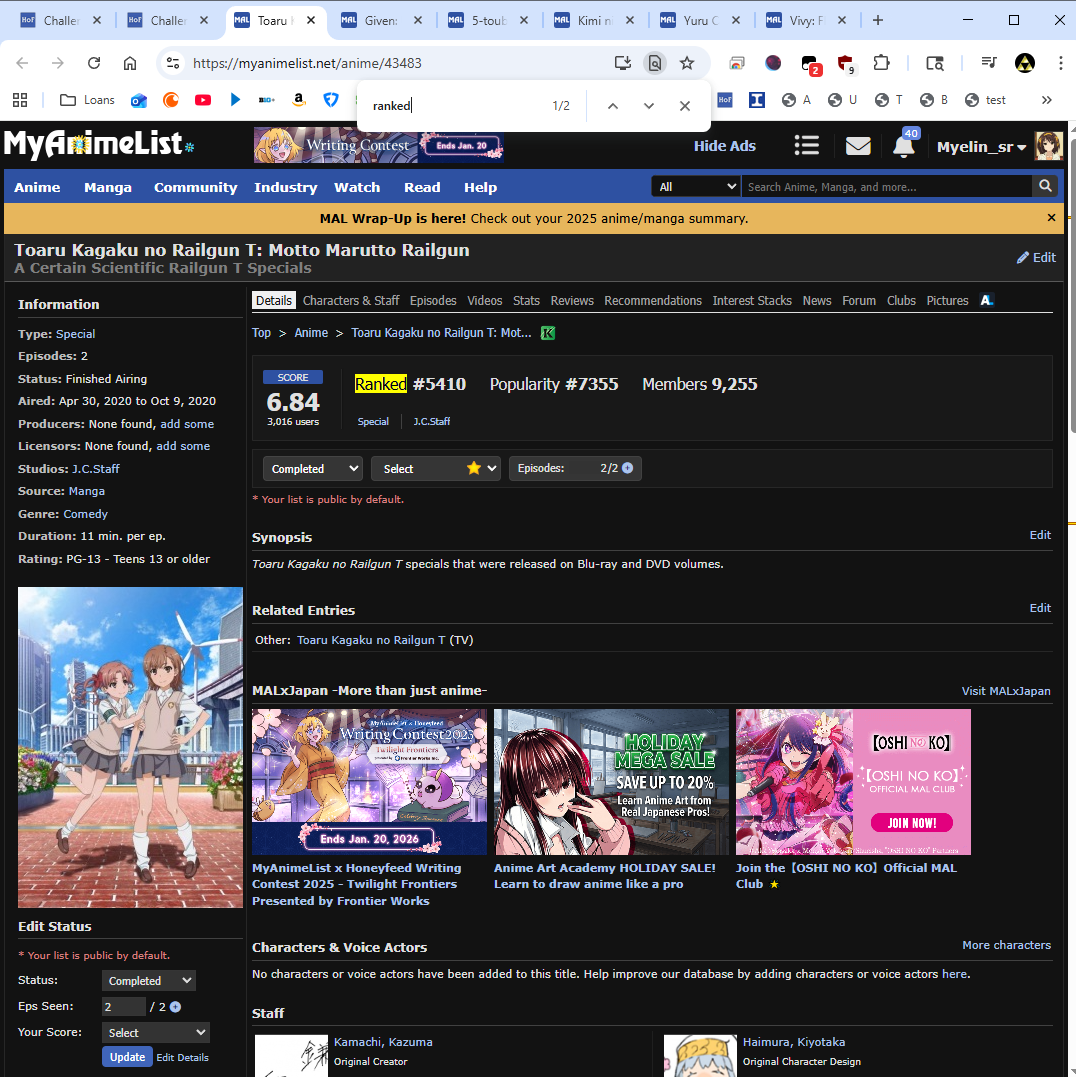The height and width of the screenshot is (1077, 1076).
Task: Open the install-app icon in address bar
Action: click(x=623, y=63)
